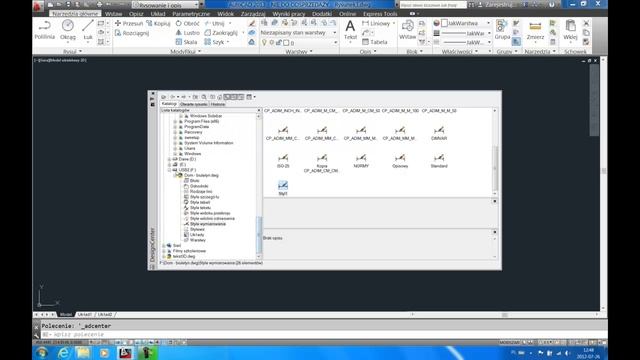Click the help search input field
The image size is (640, 360).
[x=433, y=5]
